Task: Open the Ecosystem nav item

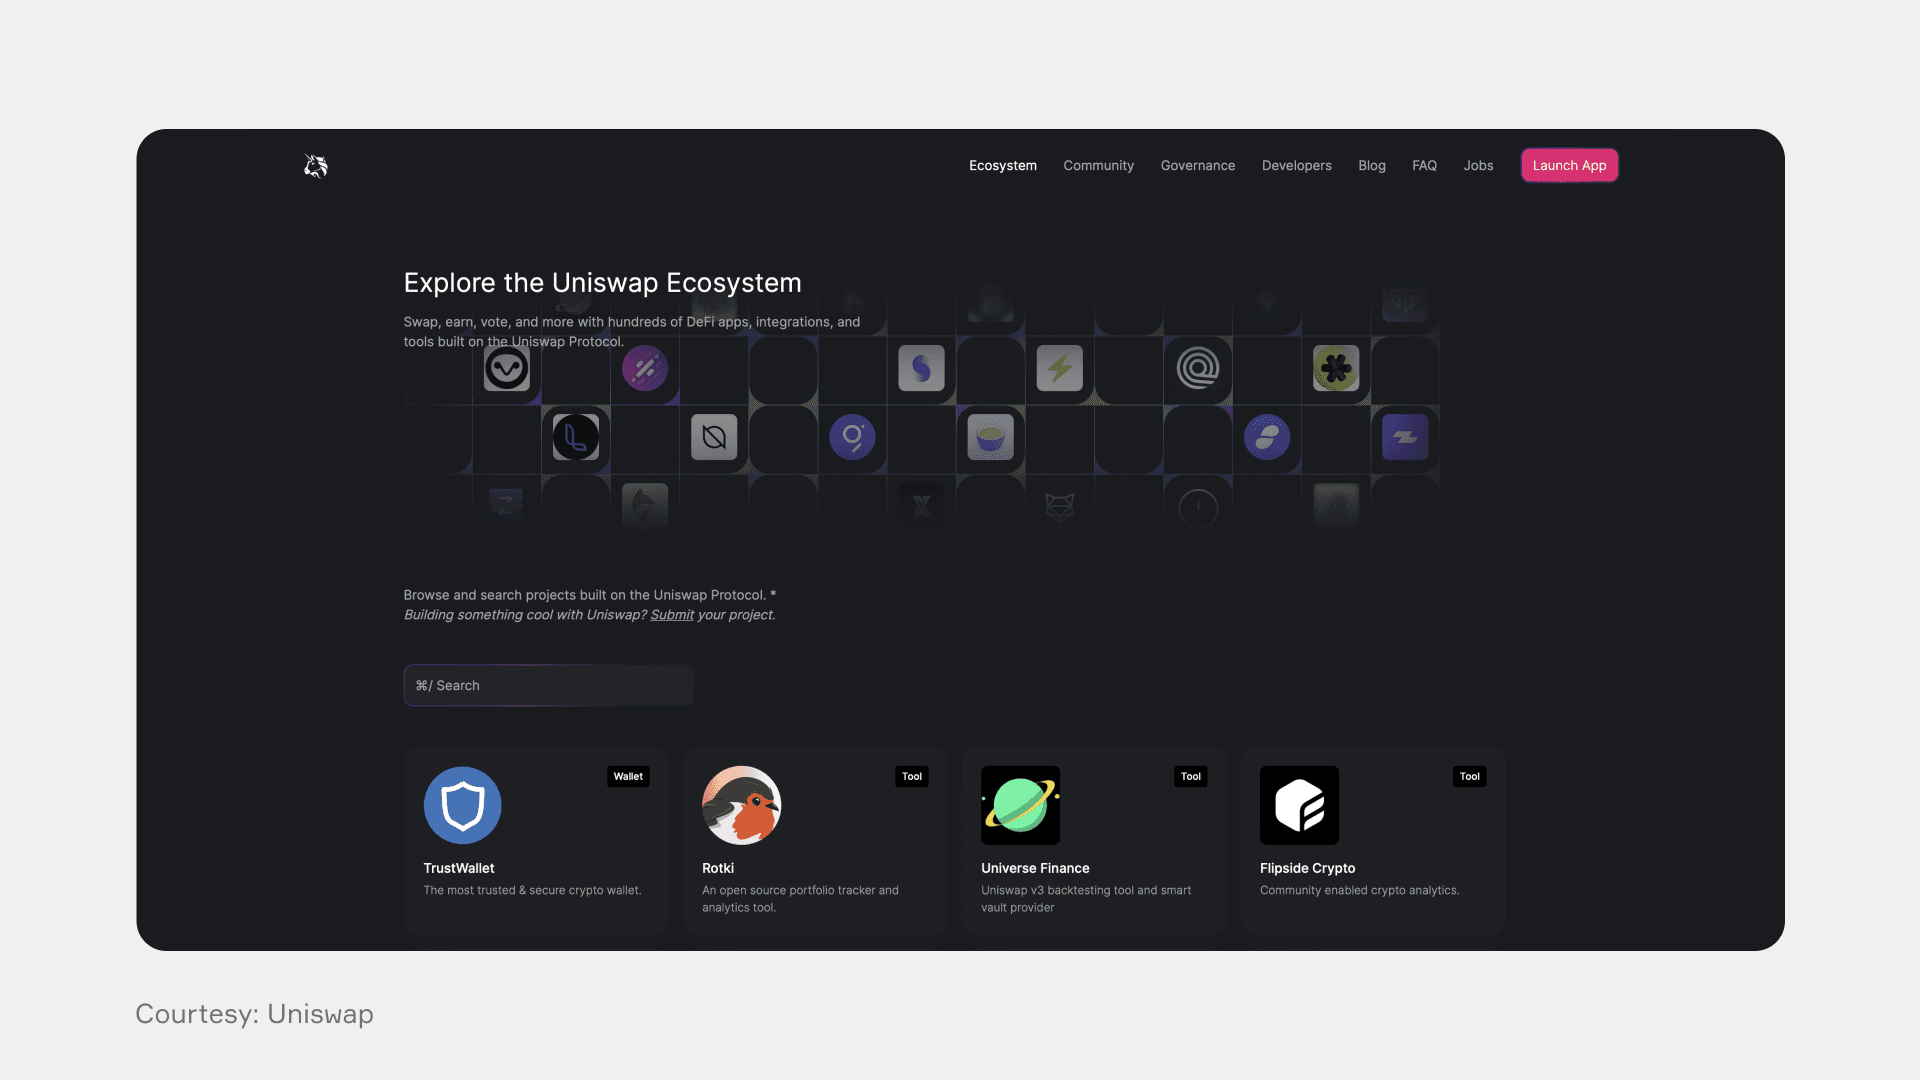Action: [1002, 166]
